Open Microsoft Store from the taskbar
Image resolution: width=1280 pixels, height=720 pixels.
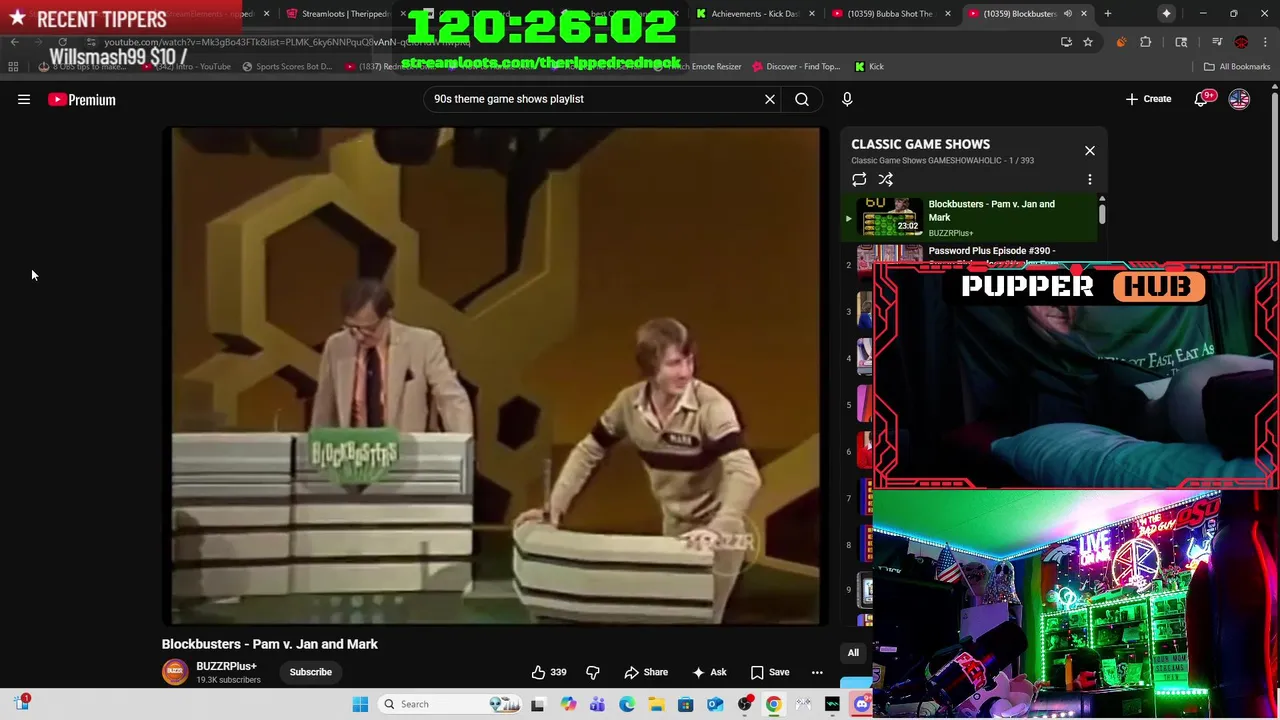click(685, 704)
